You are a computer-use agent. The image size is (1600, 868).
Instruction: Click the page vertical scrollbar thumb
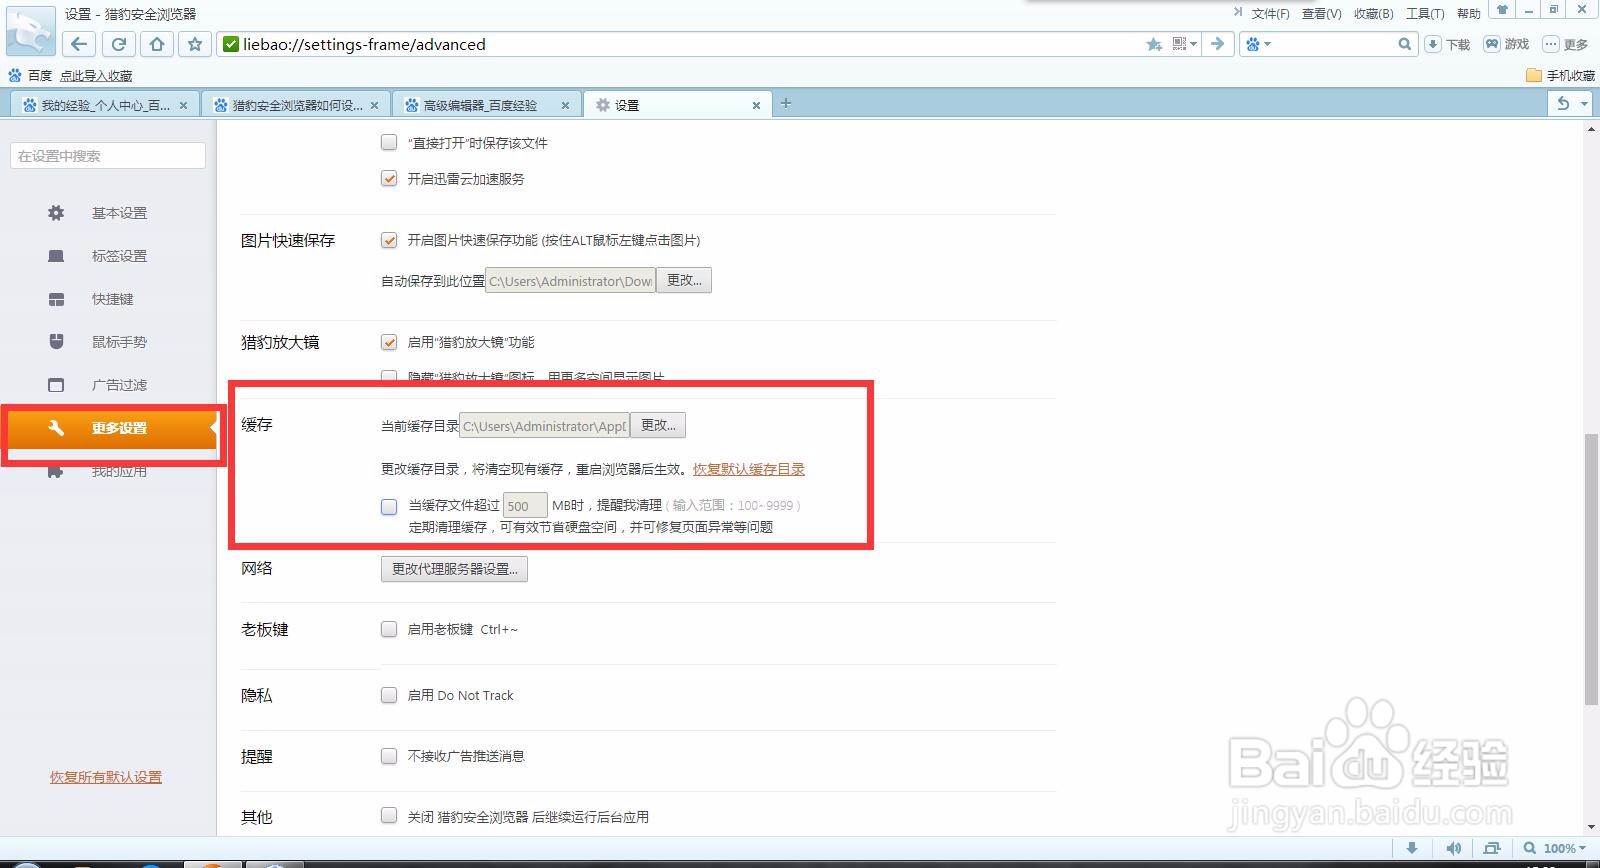point(1591,570)
